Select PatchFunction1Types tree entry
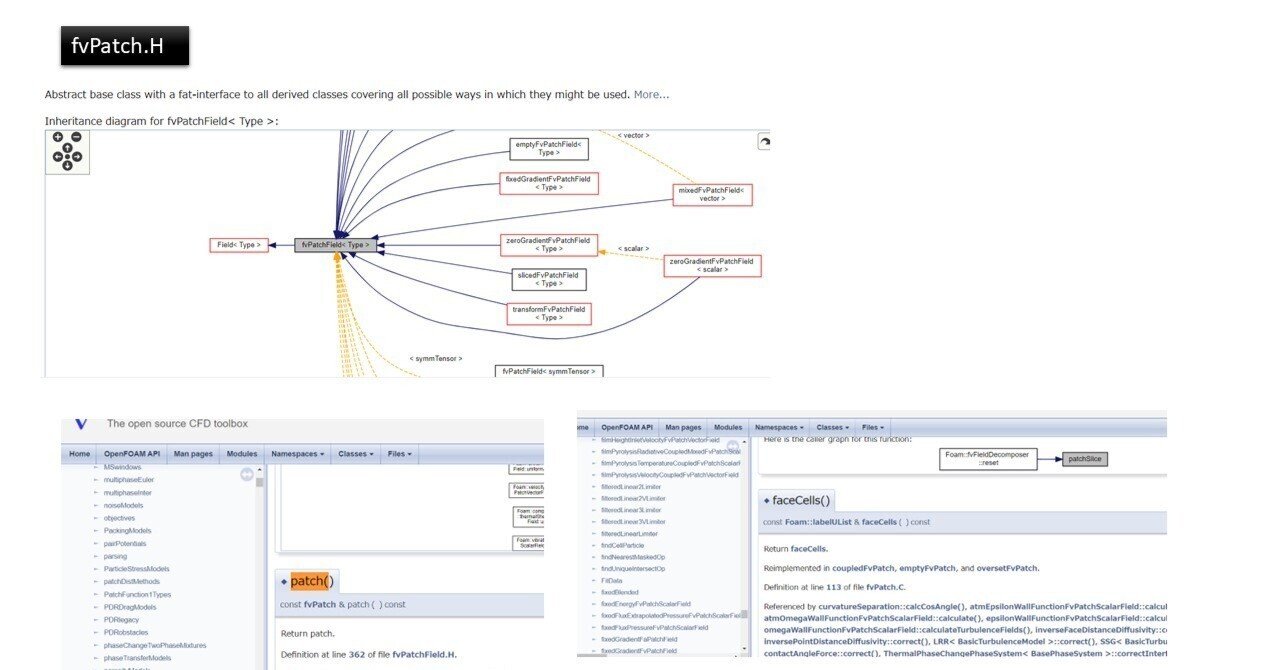The width and height of the screenshot is (1280, 670). pos(137,594)
